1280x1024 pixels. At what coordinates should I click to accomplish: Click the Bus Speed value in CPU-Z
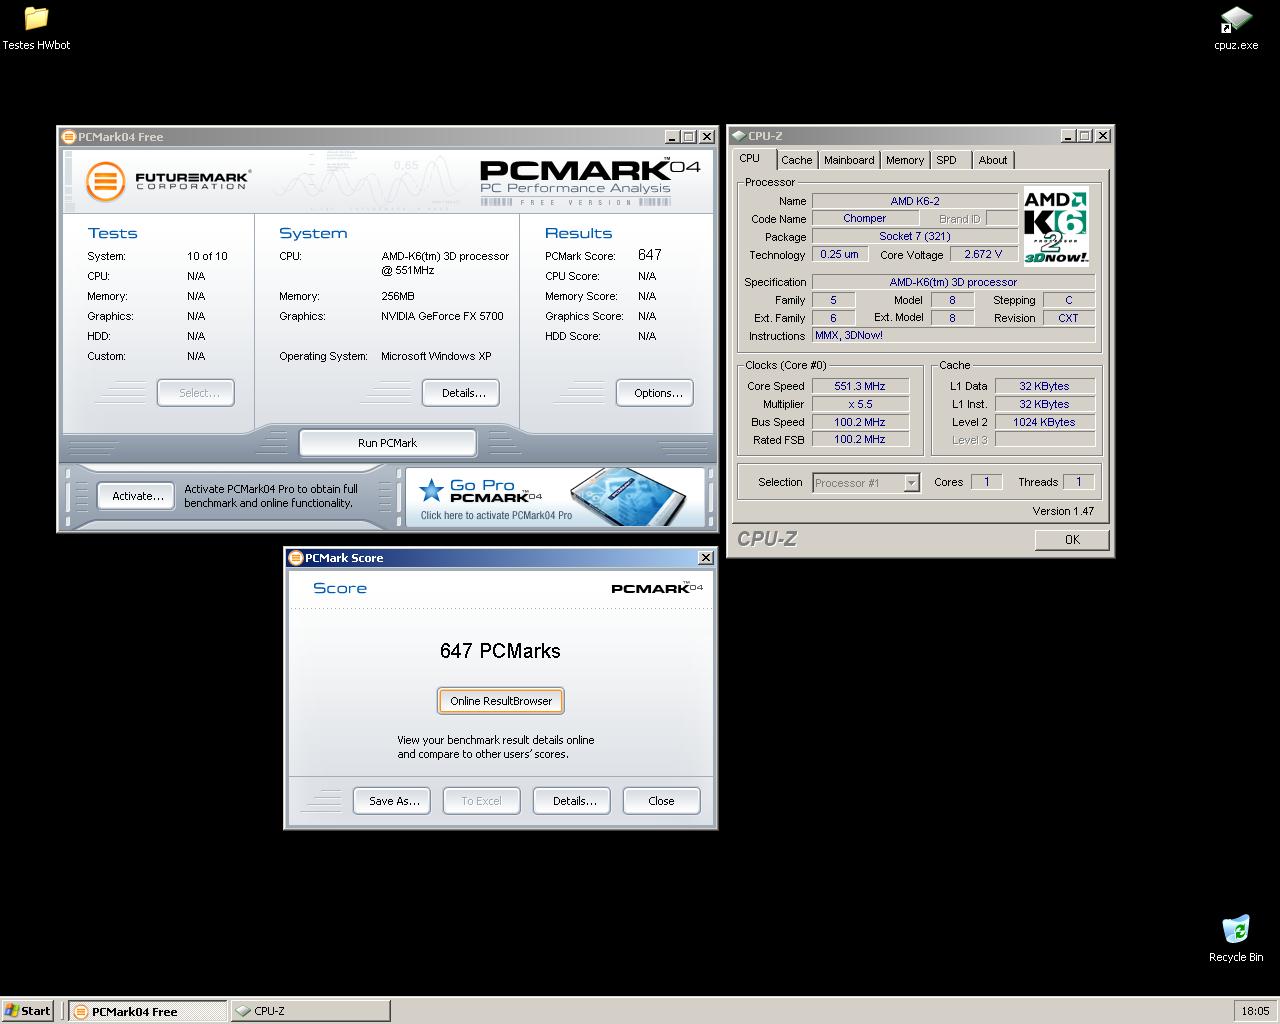(860, 422)
